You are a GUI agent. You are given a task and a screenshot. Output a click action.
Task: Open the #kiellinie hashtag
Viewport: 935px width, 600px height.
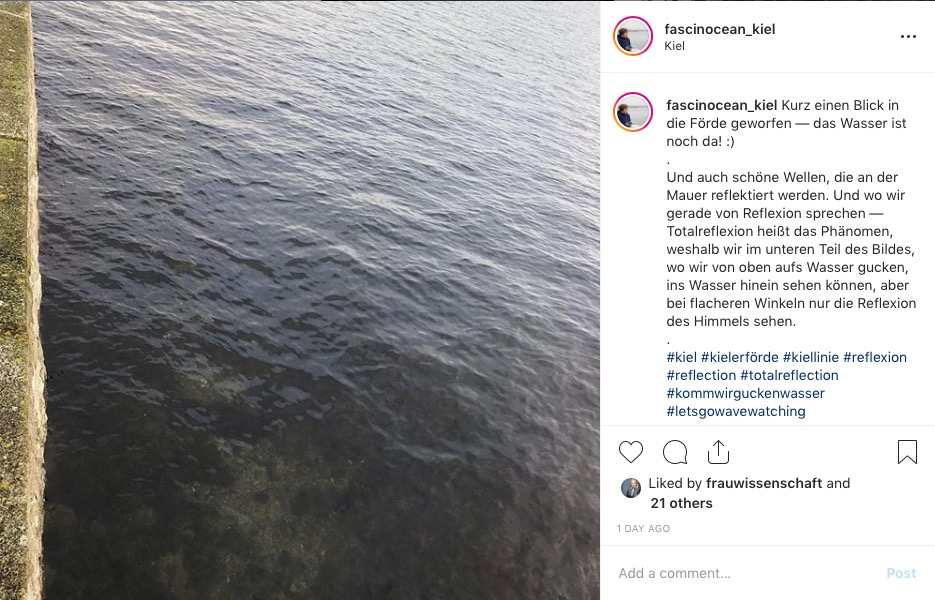coord(810,357)
